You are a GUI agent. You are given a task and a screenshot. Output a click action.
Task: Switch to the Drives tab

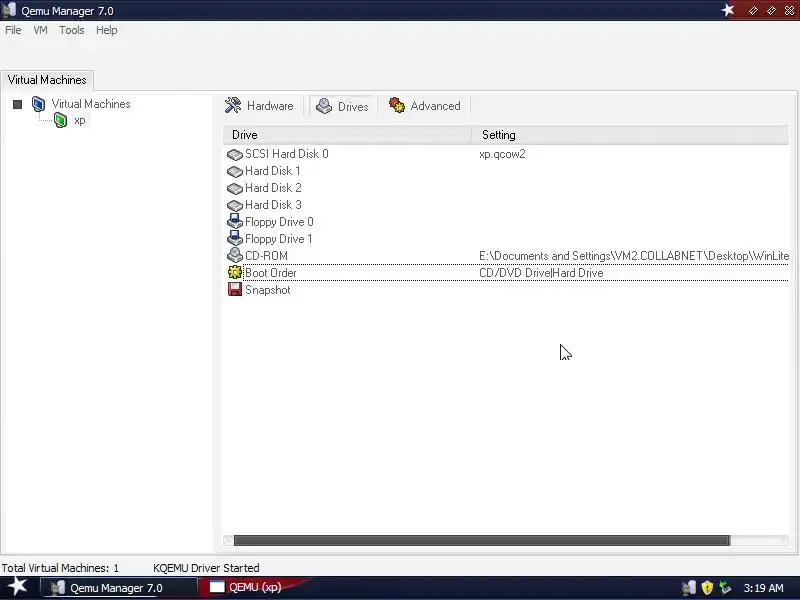pyautogui.click(x=343, y=106)
